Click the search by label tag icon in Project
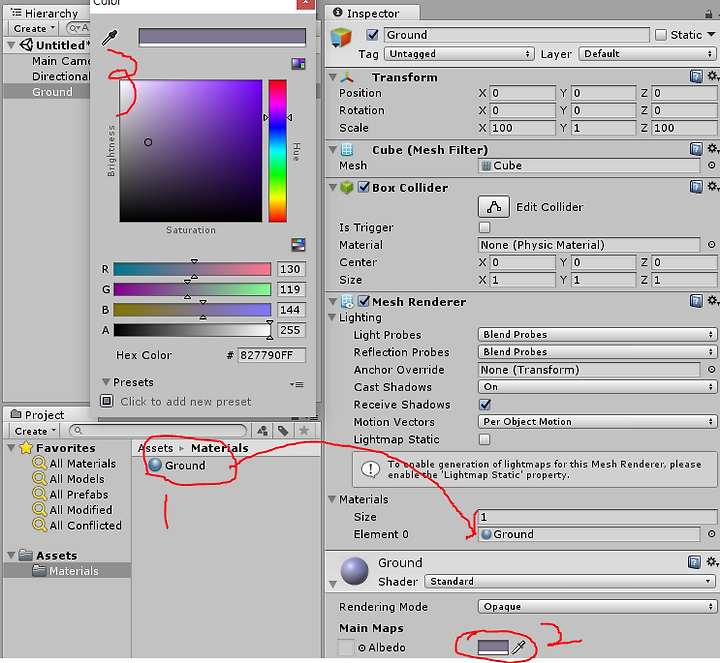The image size is (720, 663). (x=283, y=431)
